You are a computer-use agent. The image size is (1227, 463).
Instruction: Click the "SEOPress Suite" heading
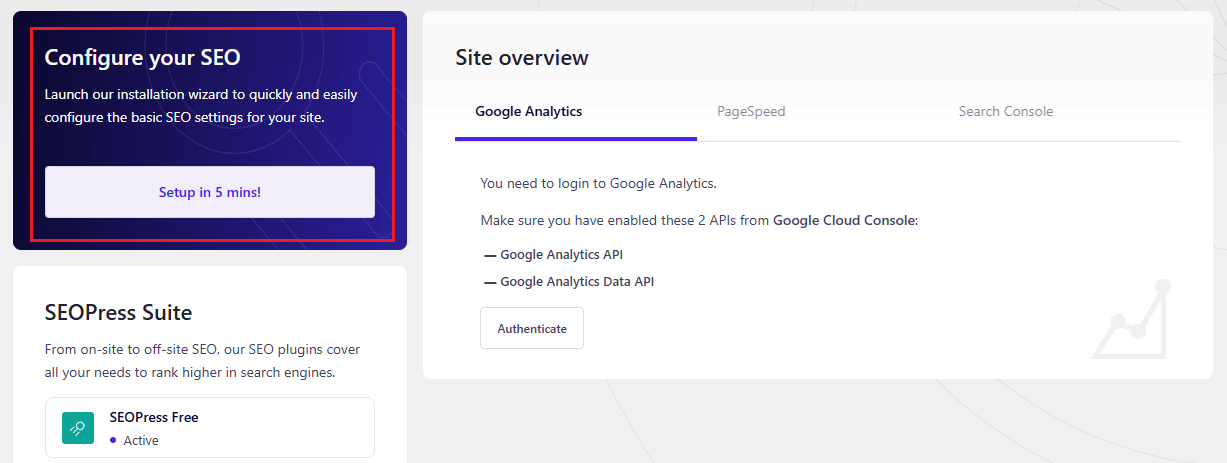pyautogui.click(x=118, y=312)
